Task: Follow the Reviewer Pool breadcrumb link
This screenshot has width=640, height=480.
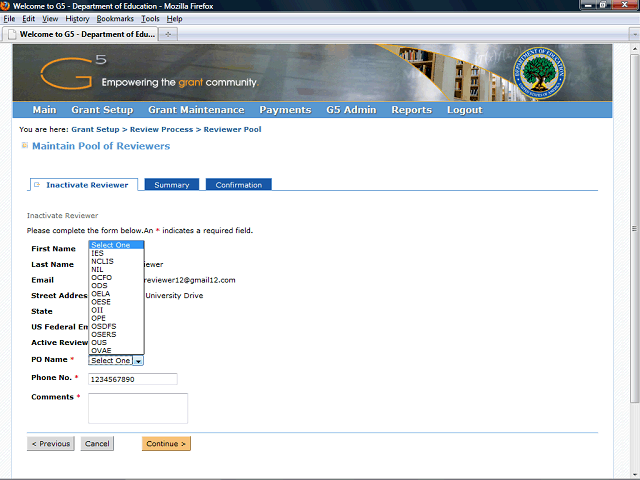Action: click(232, 129)
